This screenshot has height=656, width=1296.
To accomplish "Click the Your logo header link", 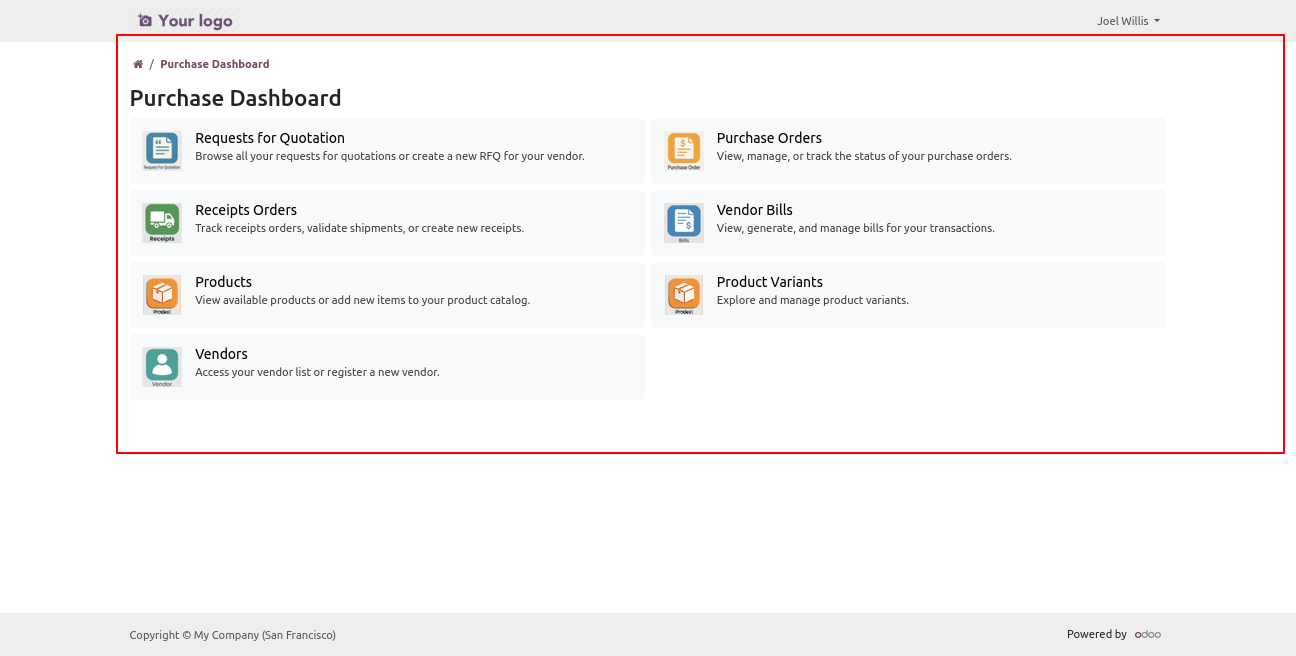I will (x=185, y=21).
